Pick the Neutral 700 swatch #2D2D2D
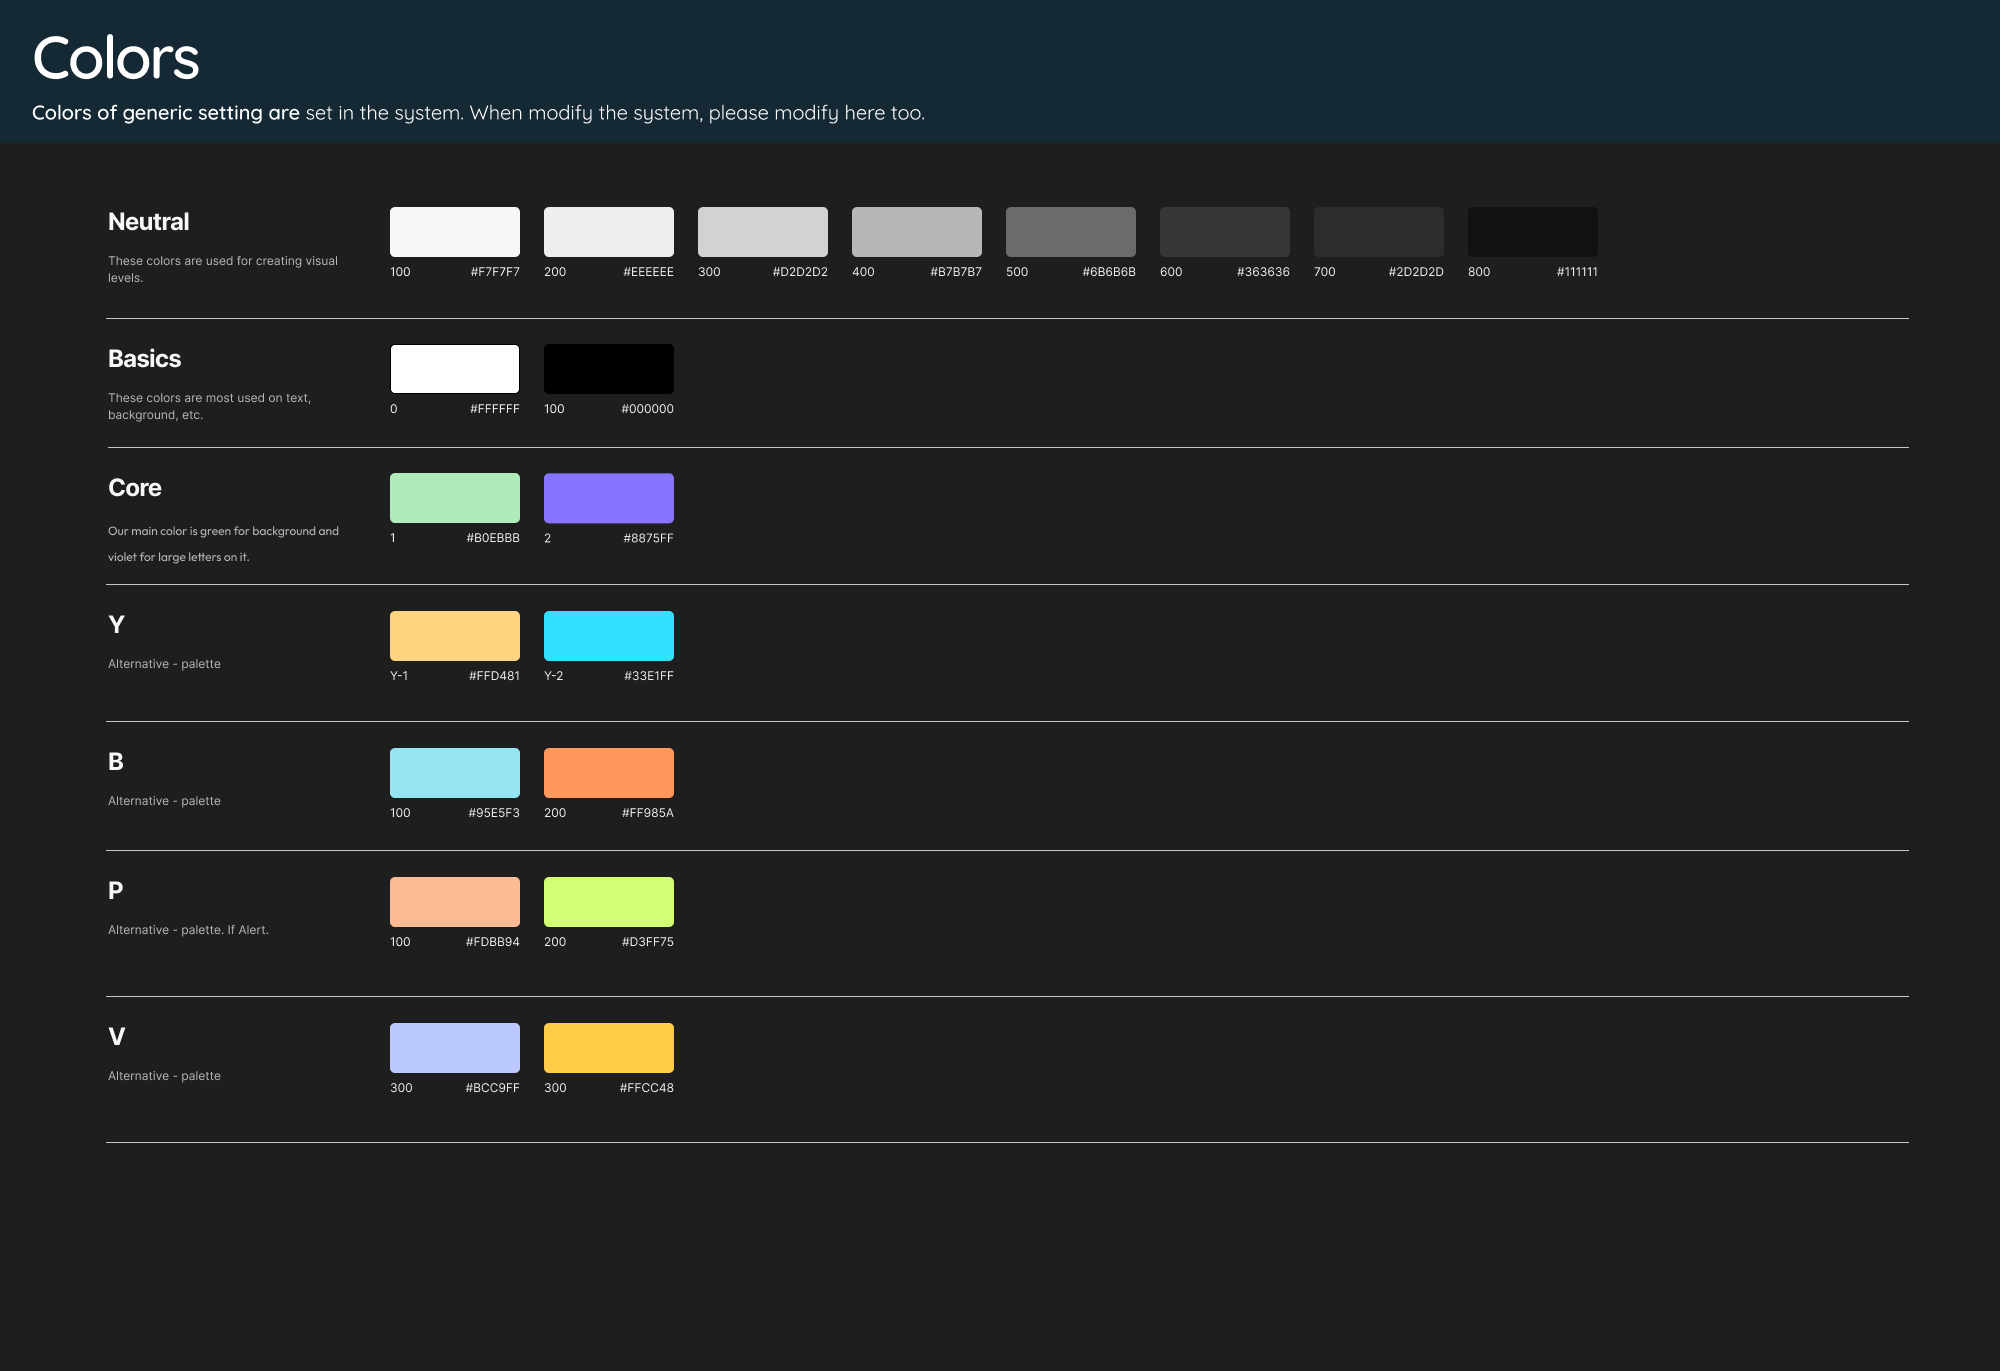Screen dimensions: 2000x1371 (1379, 232)
